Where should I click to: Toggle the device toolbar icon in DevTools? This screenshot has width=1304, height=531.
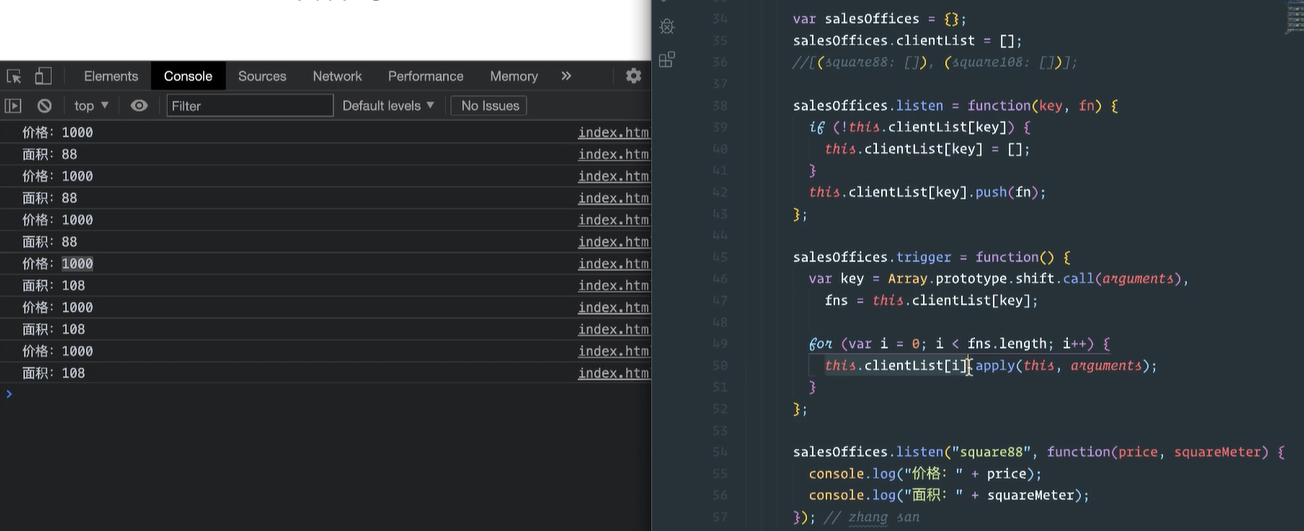pos(43,76)
